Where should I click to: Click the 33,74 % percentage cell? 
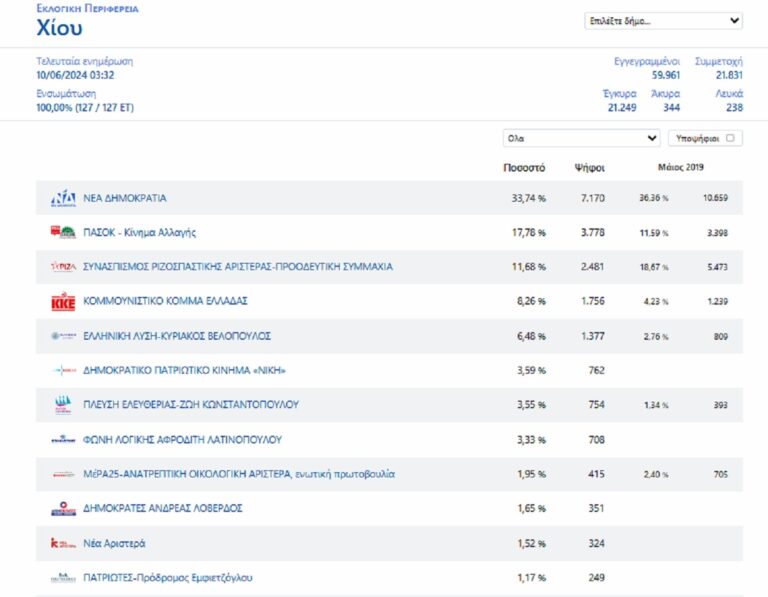click(528, 198)
